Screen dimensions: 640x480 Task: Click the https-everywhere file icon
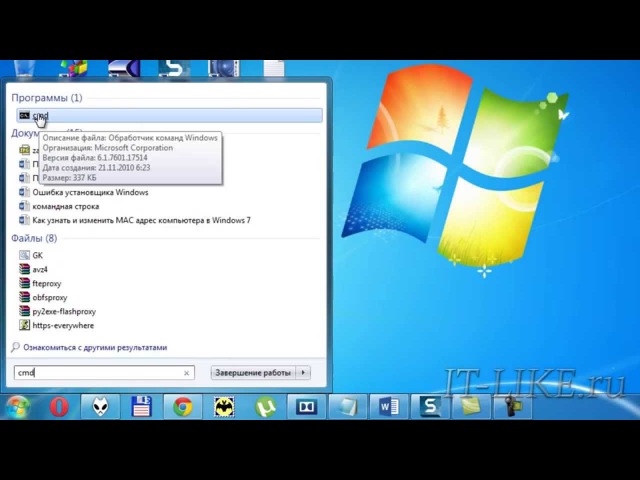click(x=24, y=325)
